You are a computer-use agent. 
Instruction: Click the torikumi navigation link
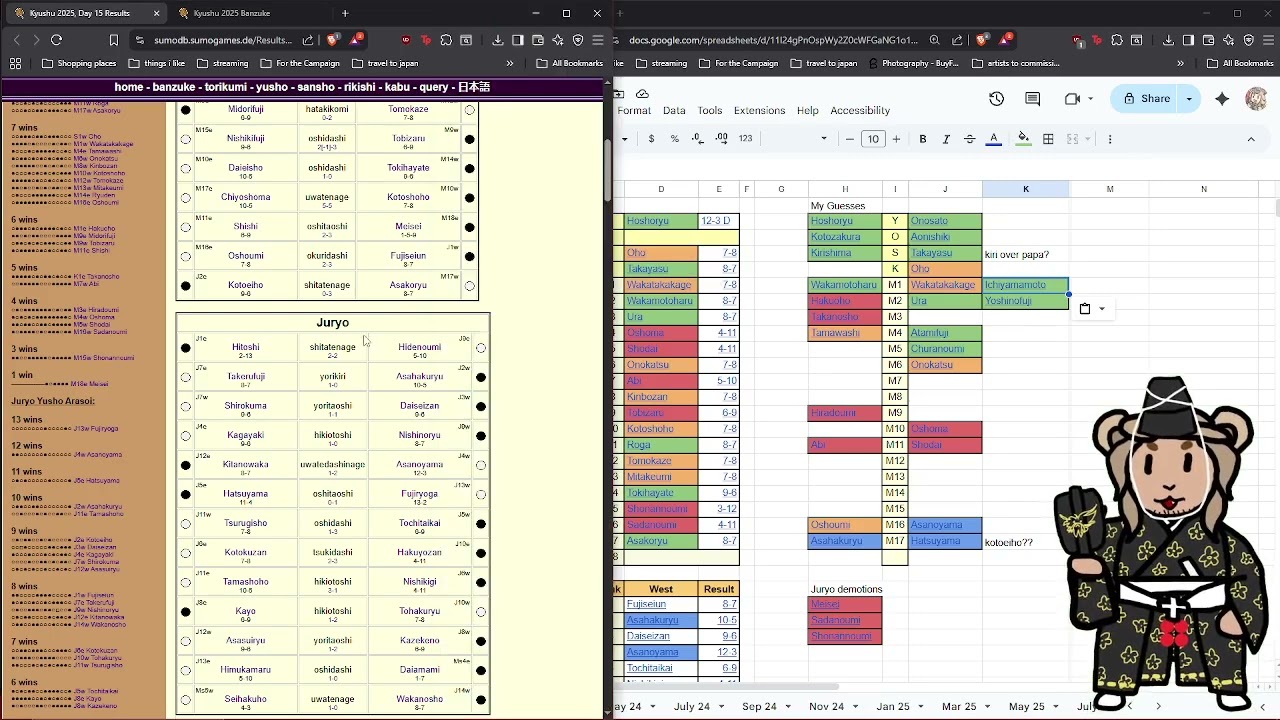(x=224, y=87)
